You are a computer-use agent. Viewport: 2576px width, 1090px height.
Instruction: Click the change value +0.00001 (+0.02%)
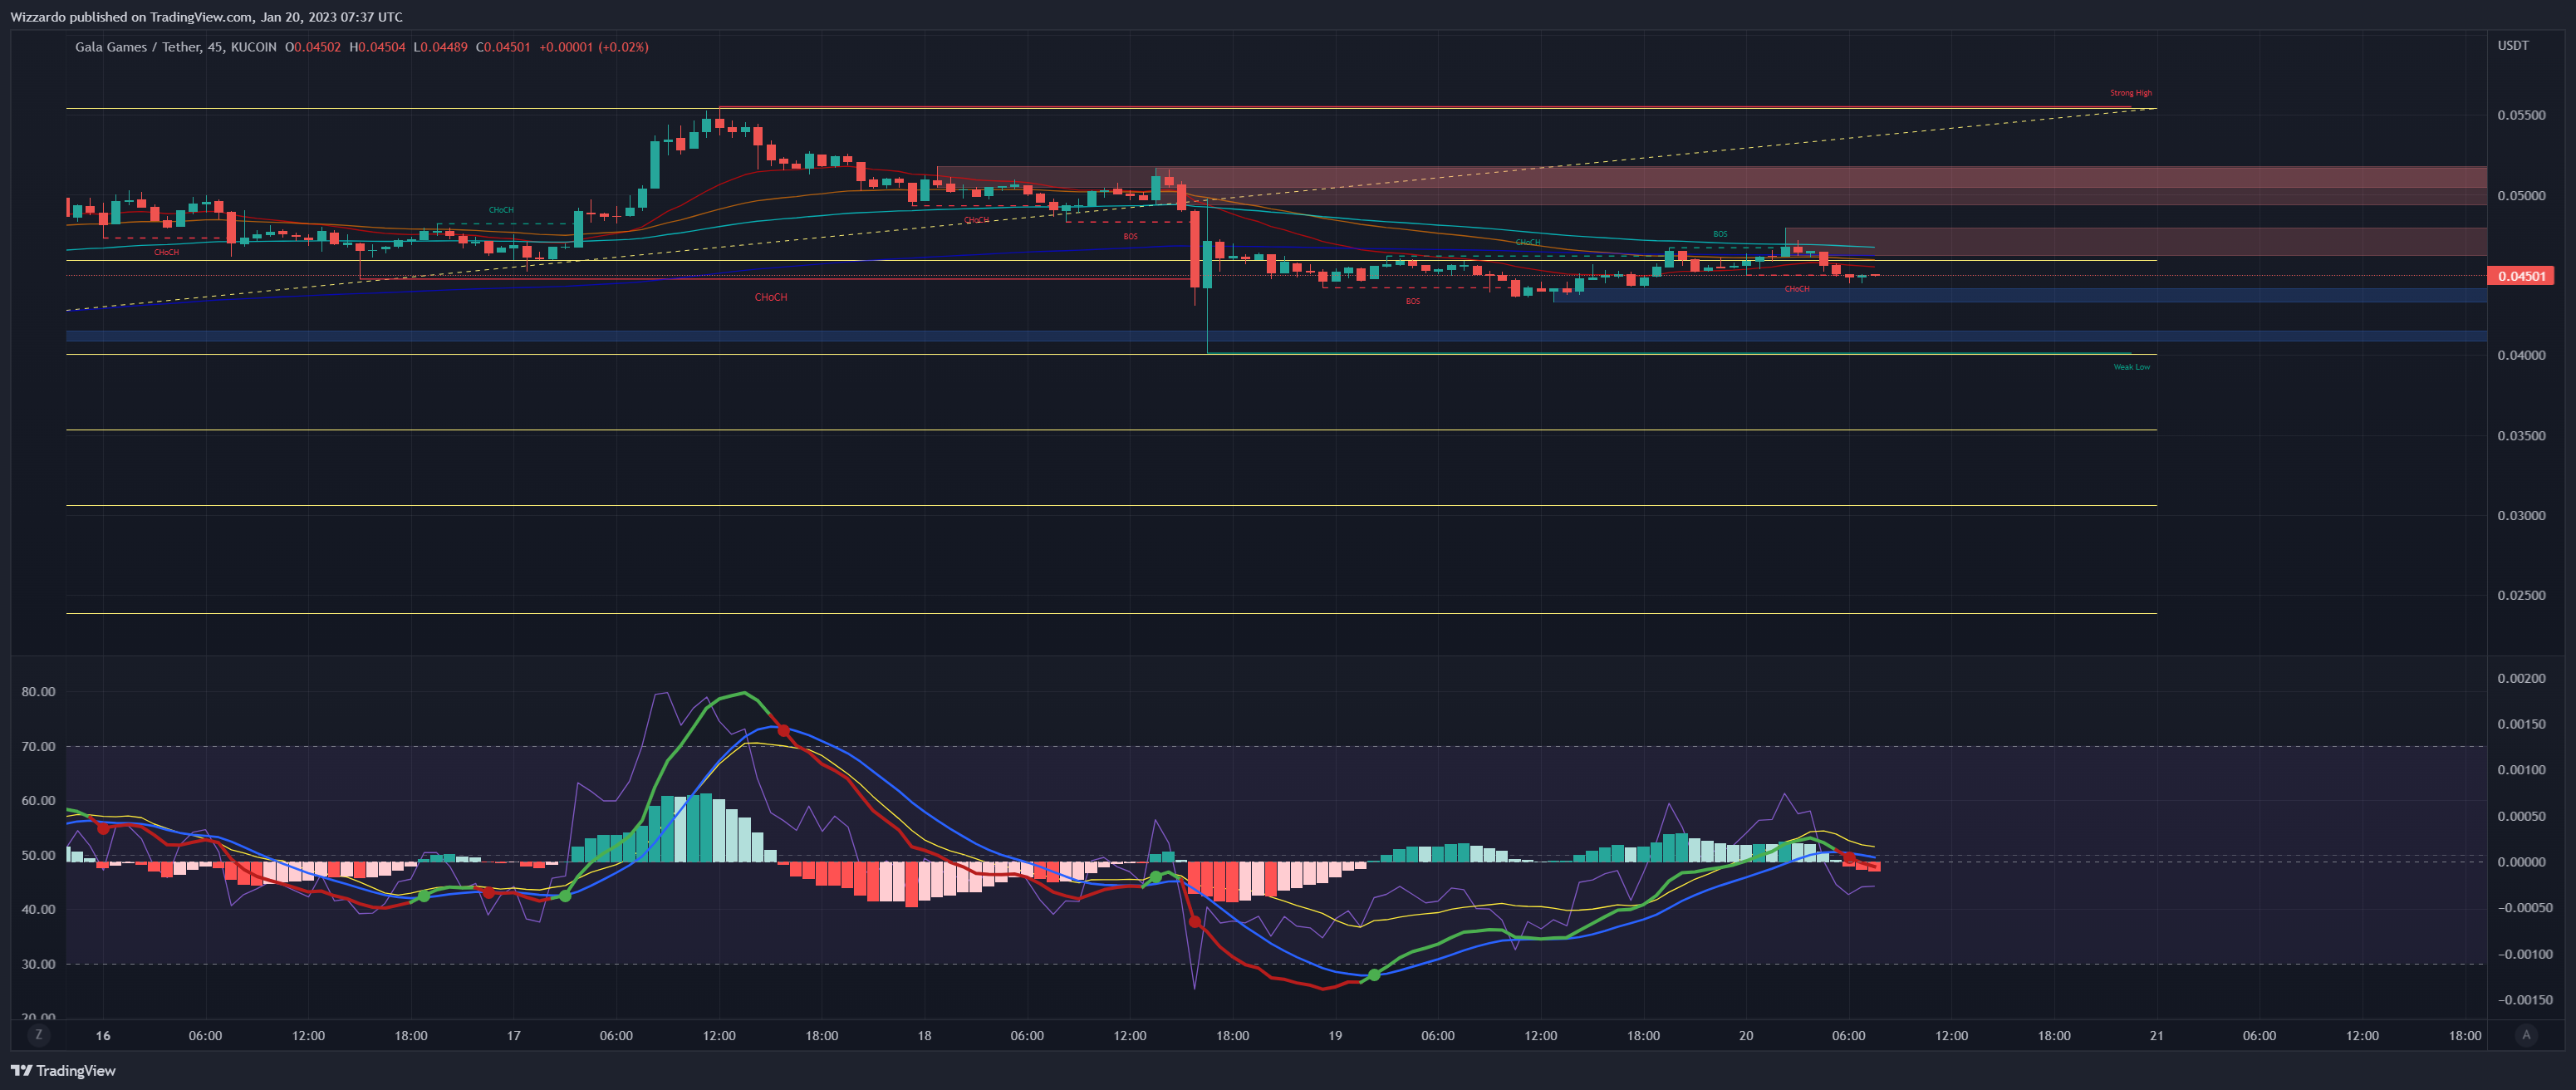594,47
